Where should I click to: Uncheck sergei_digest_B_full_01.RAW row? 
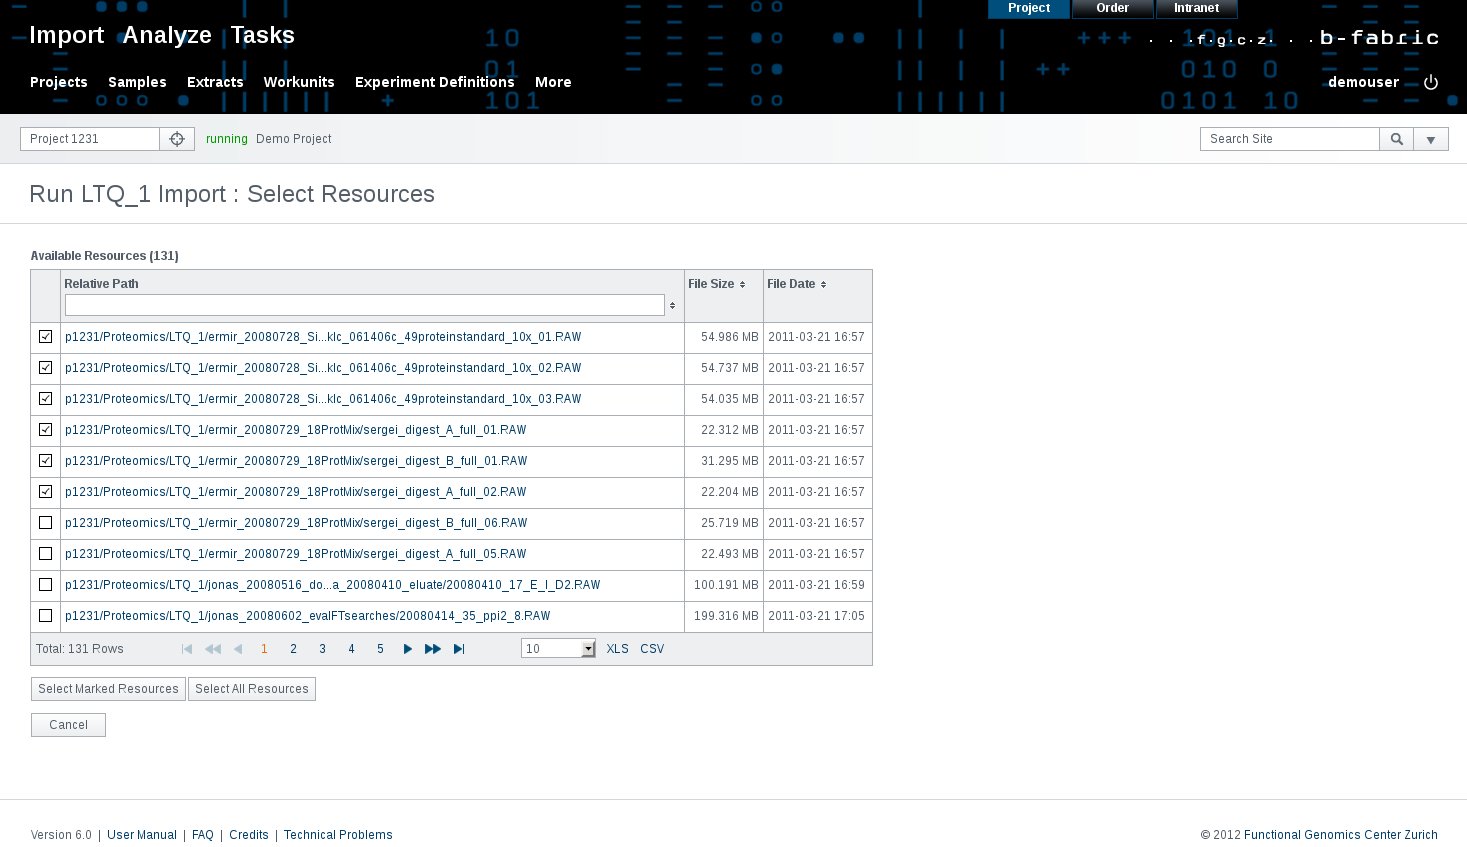tap(45, 461)
